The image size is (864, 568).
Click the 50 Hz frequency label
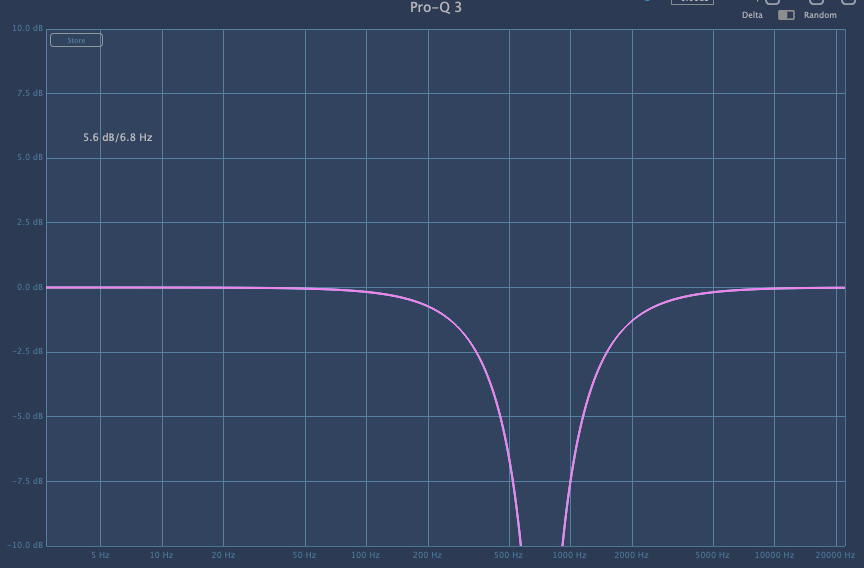[x=304, y=555]
